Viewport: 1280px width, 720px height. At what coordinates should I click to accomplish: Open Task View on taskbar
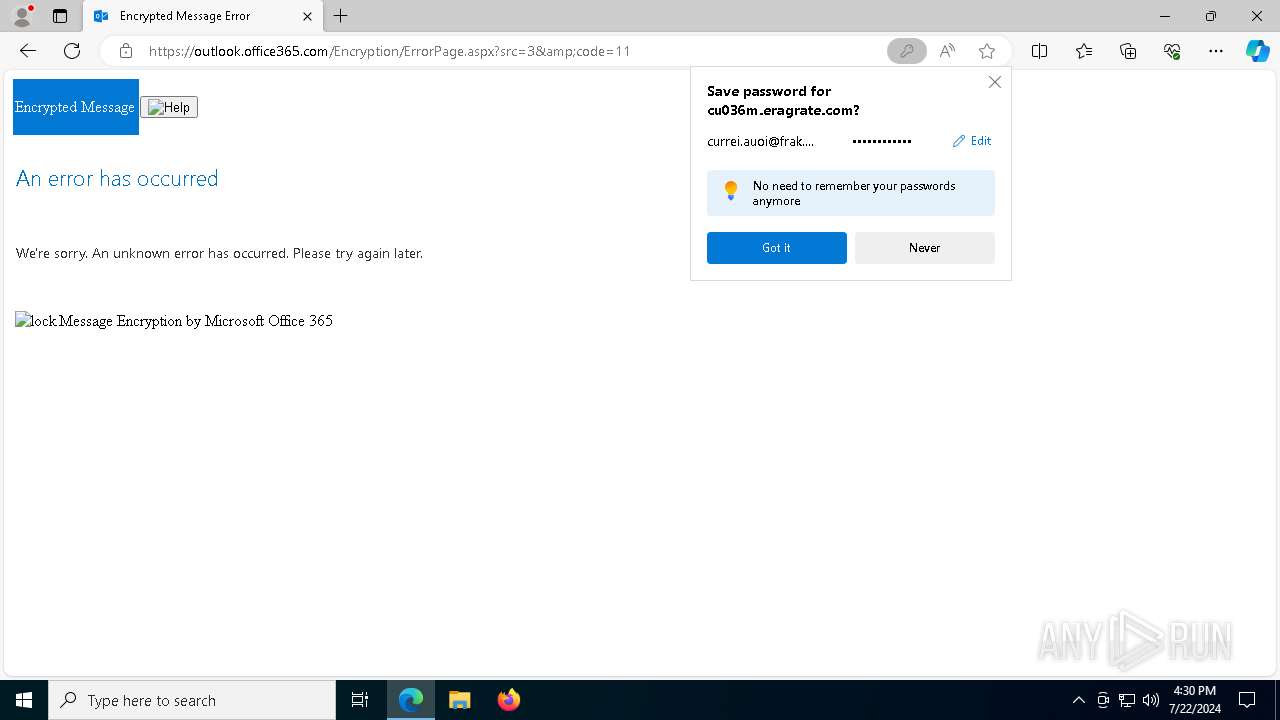pyautogui.click(x=360, y=700)
